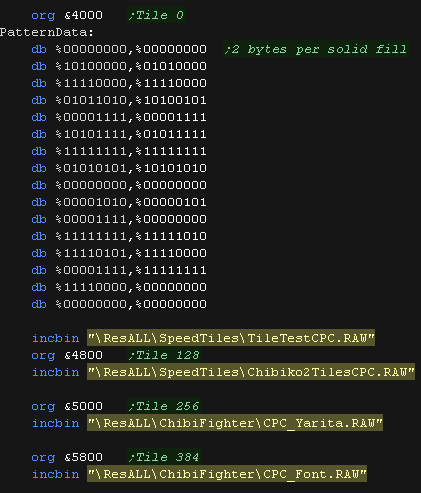Click the CPC_Font.RAW file path string

tap(227, 474)
